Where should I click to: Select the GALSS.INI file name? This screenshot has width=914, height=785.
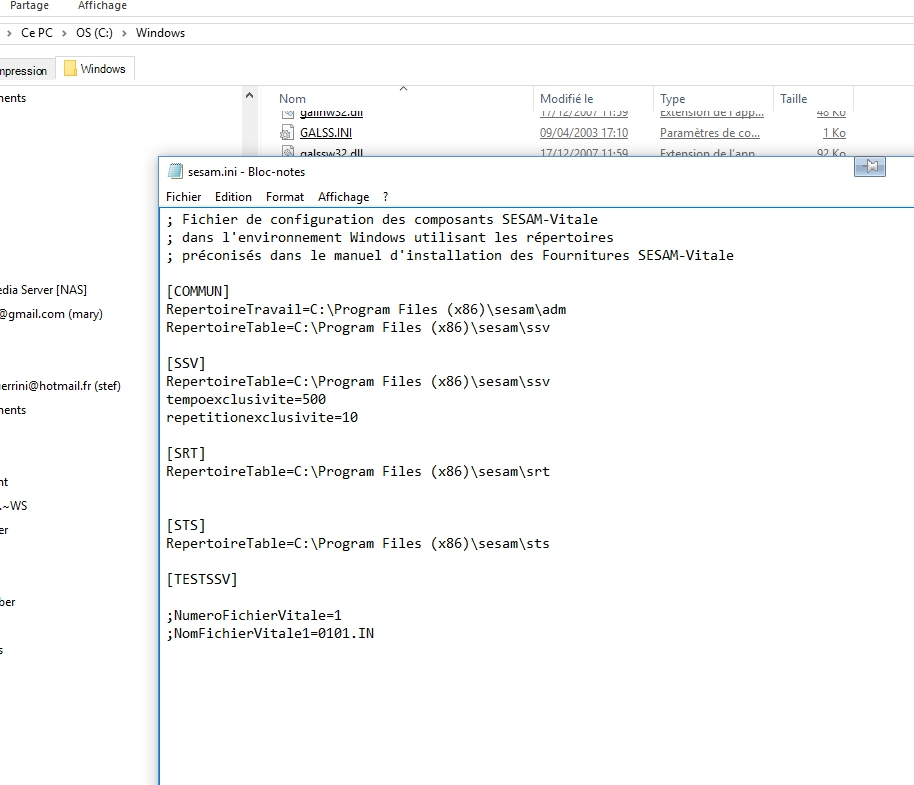point(325,133)
